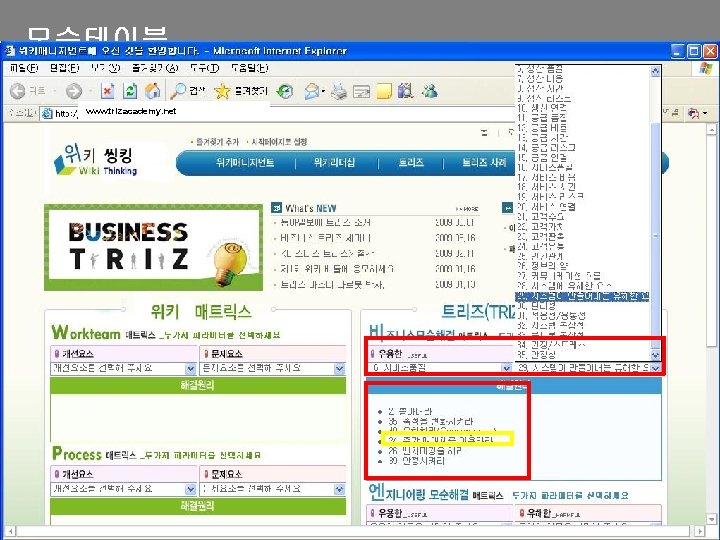Click principle 30 in the solution results list
This screenshot has height=540, width=720.
417,461
